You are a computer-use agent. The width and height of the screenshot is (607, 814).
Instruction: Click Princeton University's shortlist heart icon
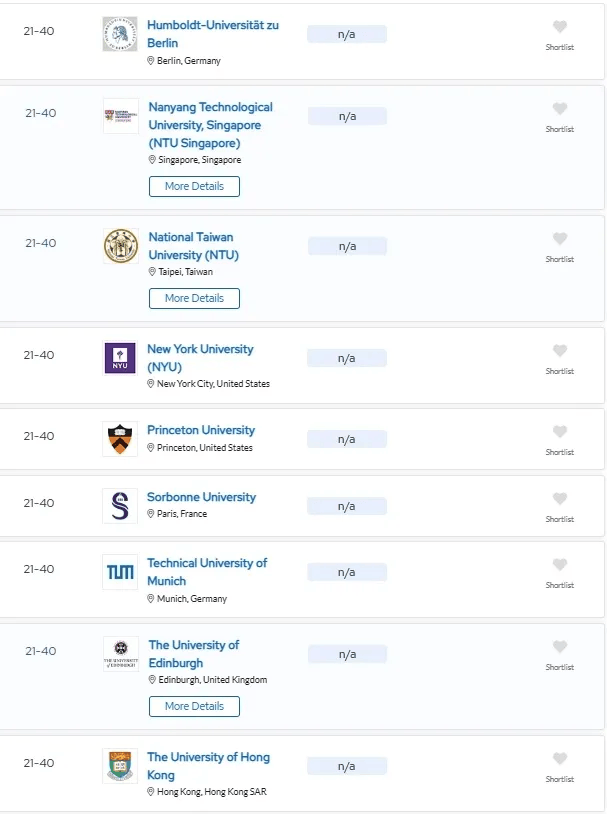(559, 431)
